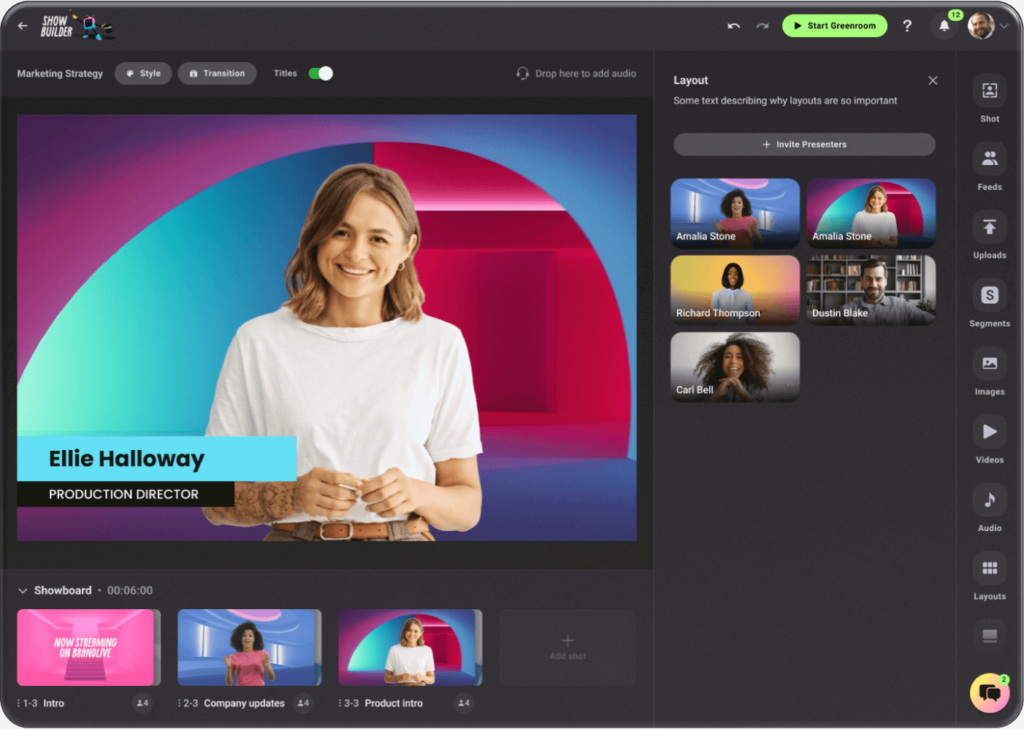The width and height of the screenshot is (1024, 729).
Task: Select the Dustin Blake layout thumbnail
Action: [871, 289]
